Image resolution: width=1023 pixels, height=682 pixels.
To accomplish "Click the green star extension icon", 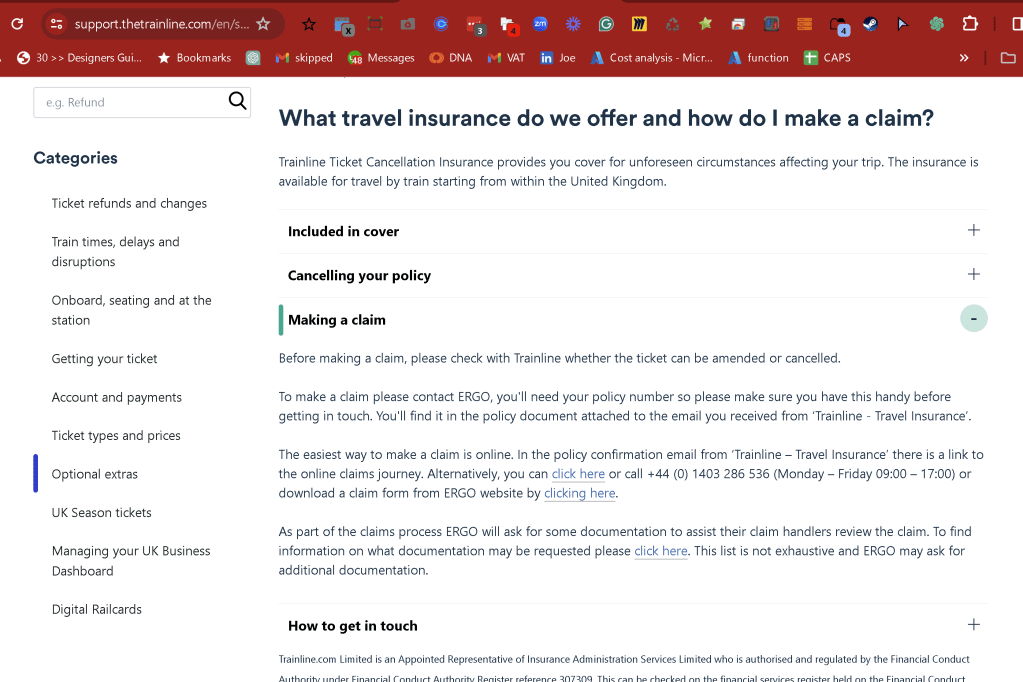I will (705, 24).
